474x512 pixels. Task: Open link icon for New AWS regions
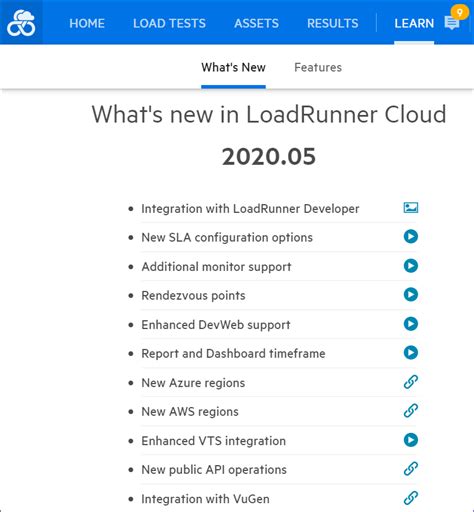[x=411, y=411]
